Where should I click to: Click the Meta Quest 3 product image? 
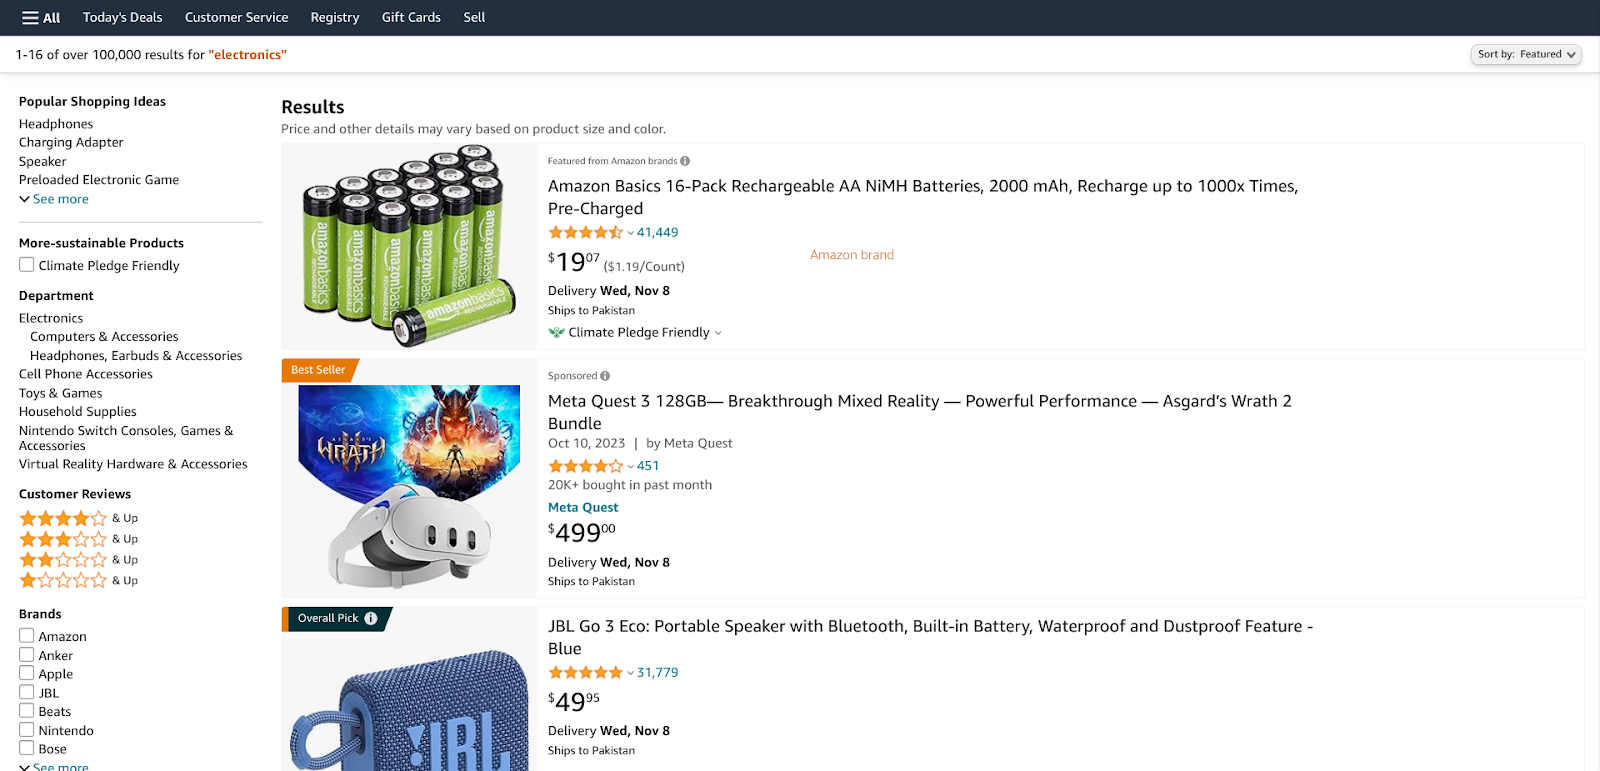pos(409,485)
